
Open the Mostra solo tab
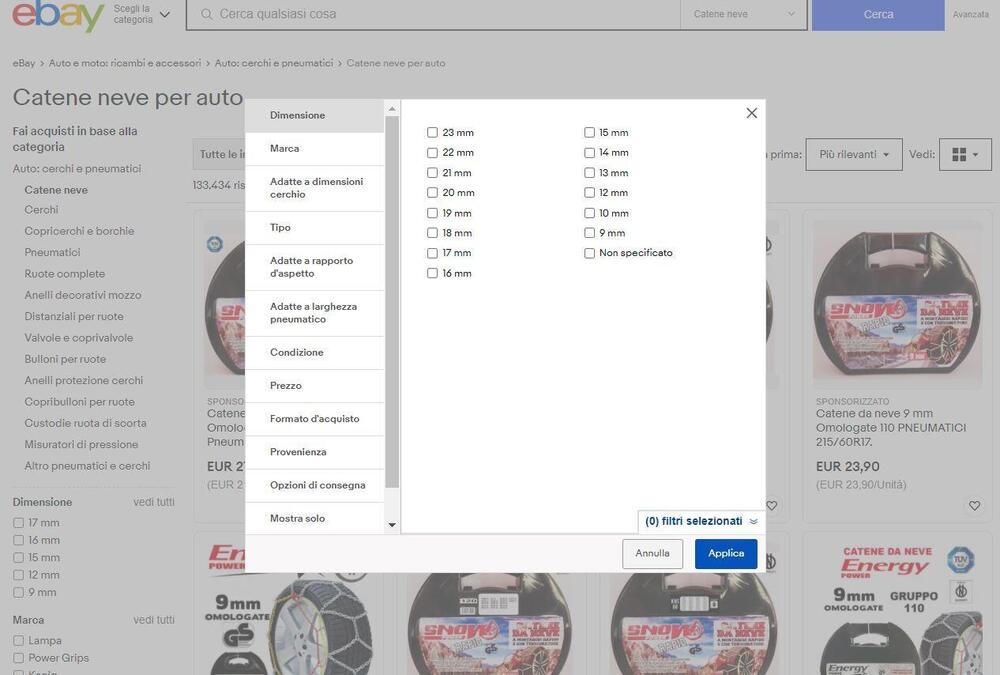tap(314, 518)
